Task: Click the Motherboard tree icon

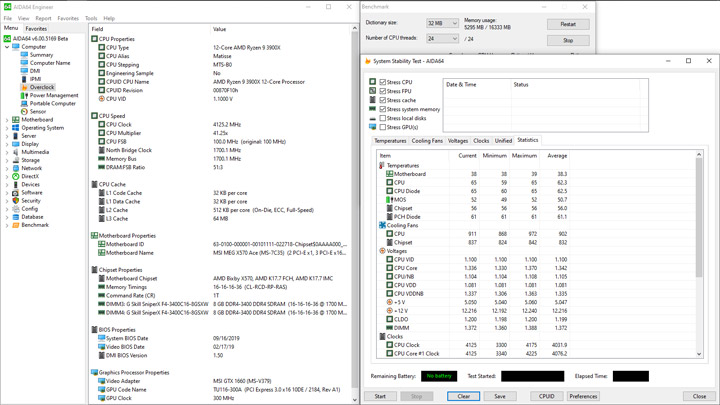Action: (16, 120)
